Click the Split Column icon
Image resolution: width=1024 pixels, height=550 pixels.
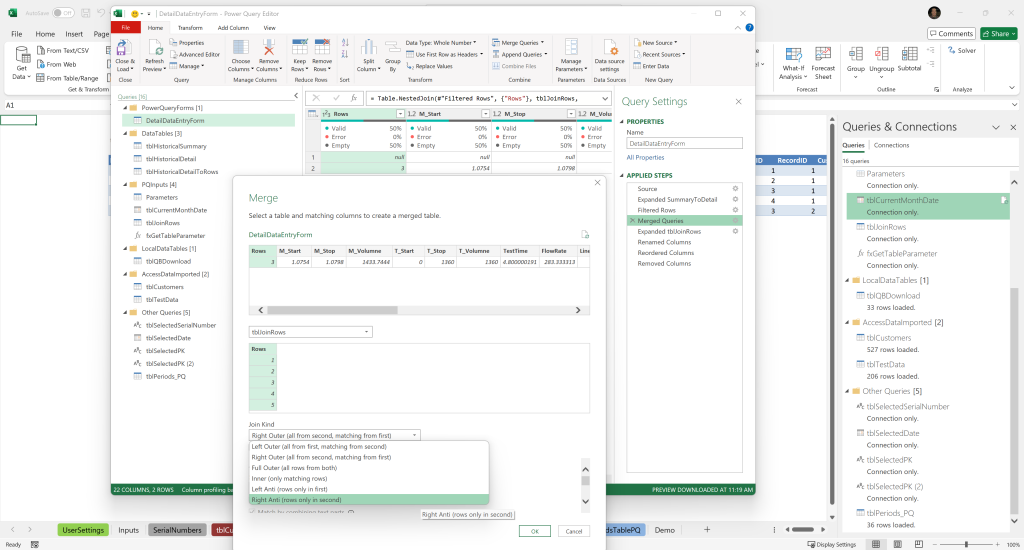click(368, 48)
